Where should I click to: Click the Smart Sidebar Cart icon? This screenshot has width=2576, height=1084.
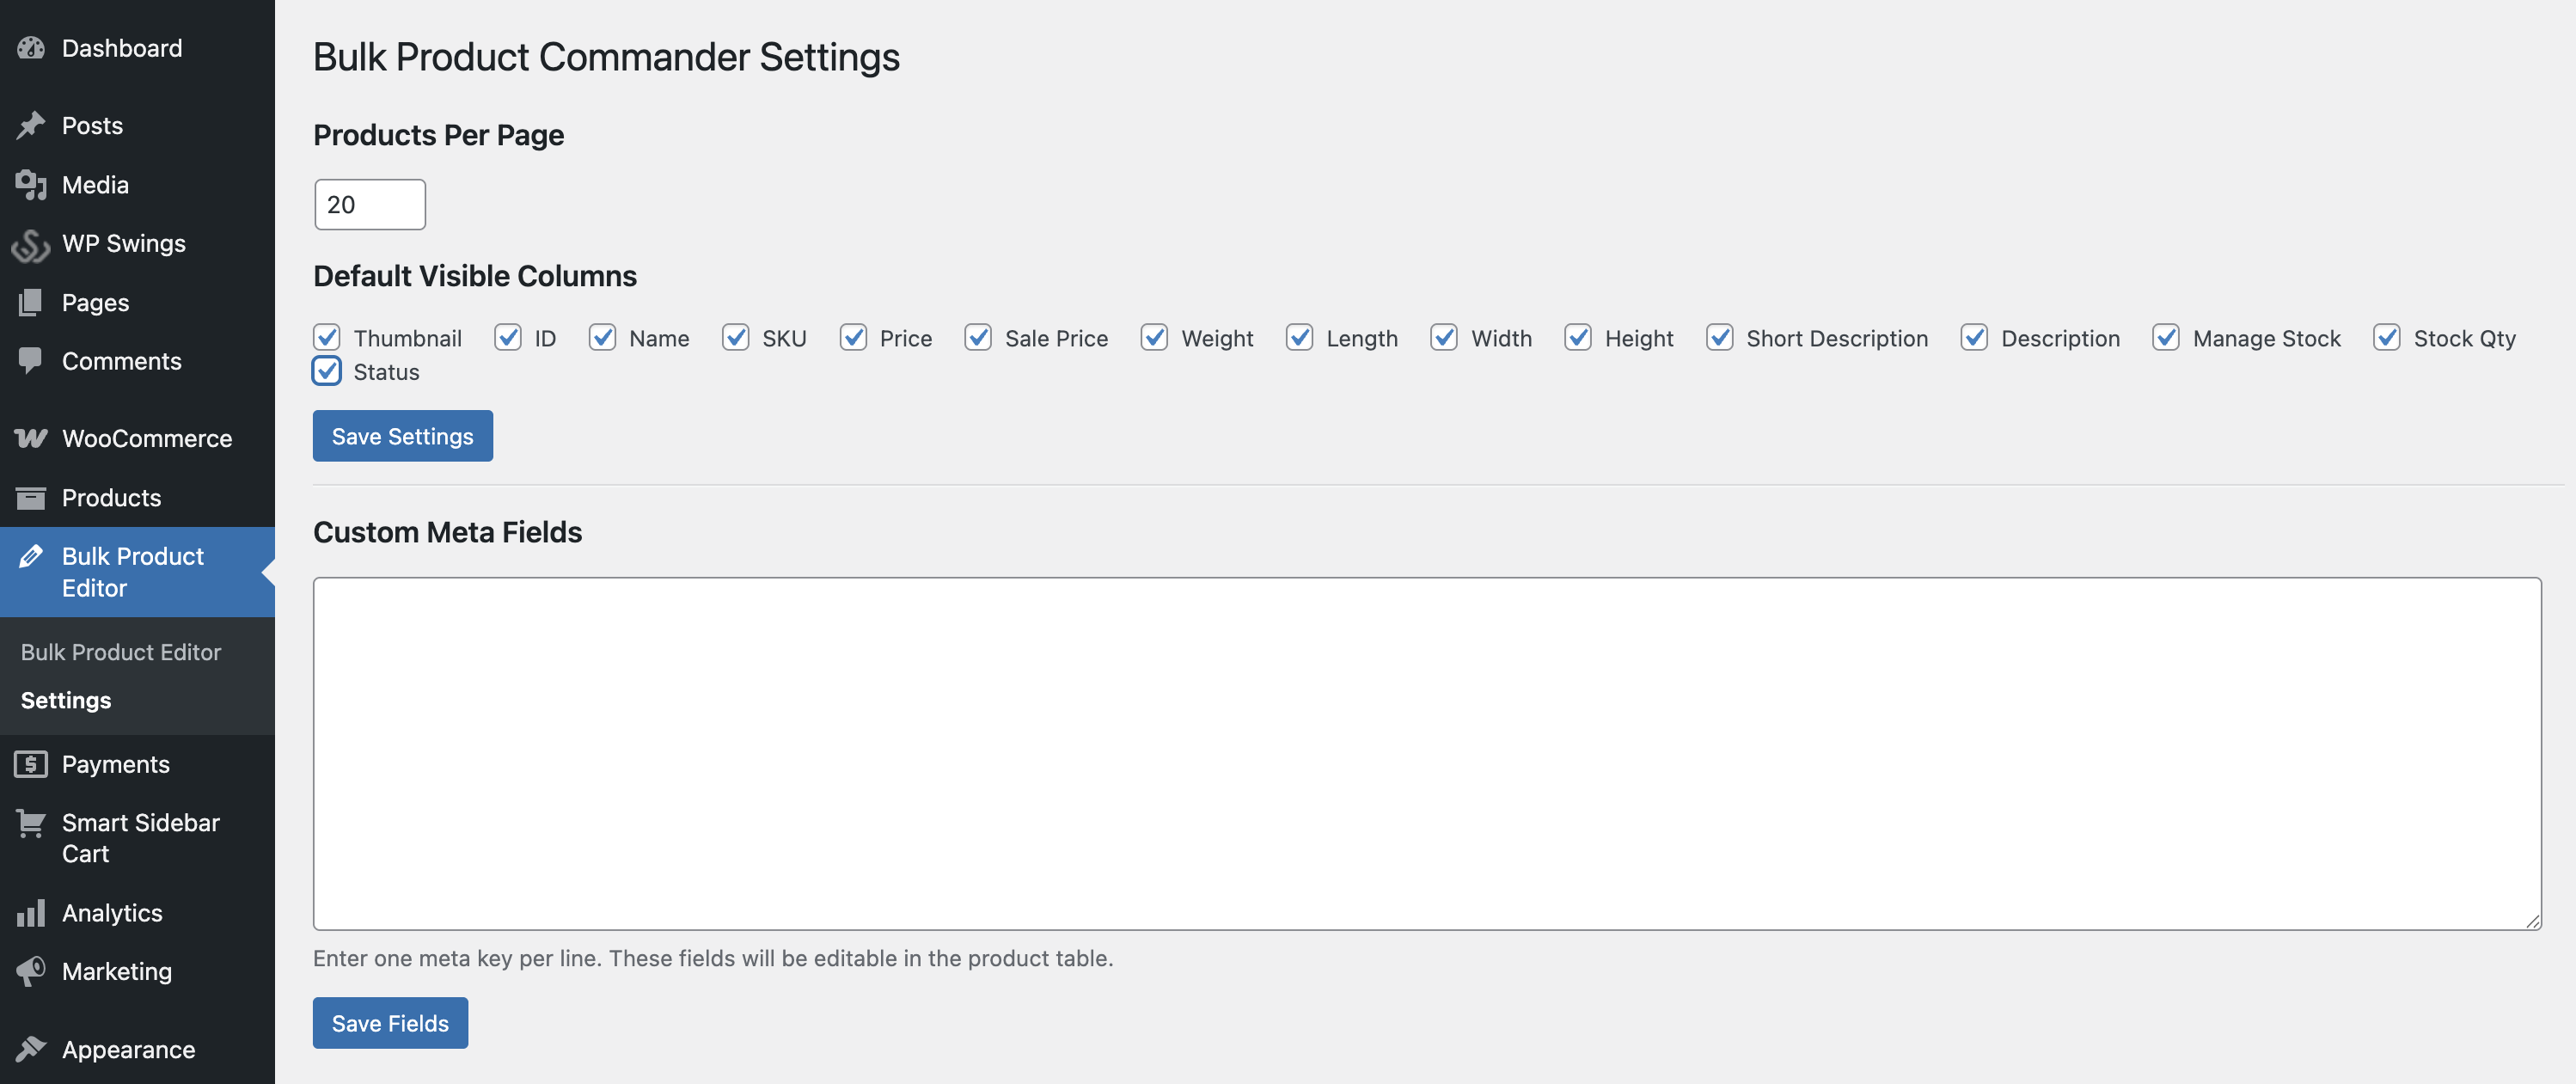pos(31,824)
